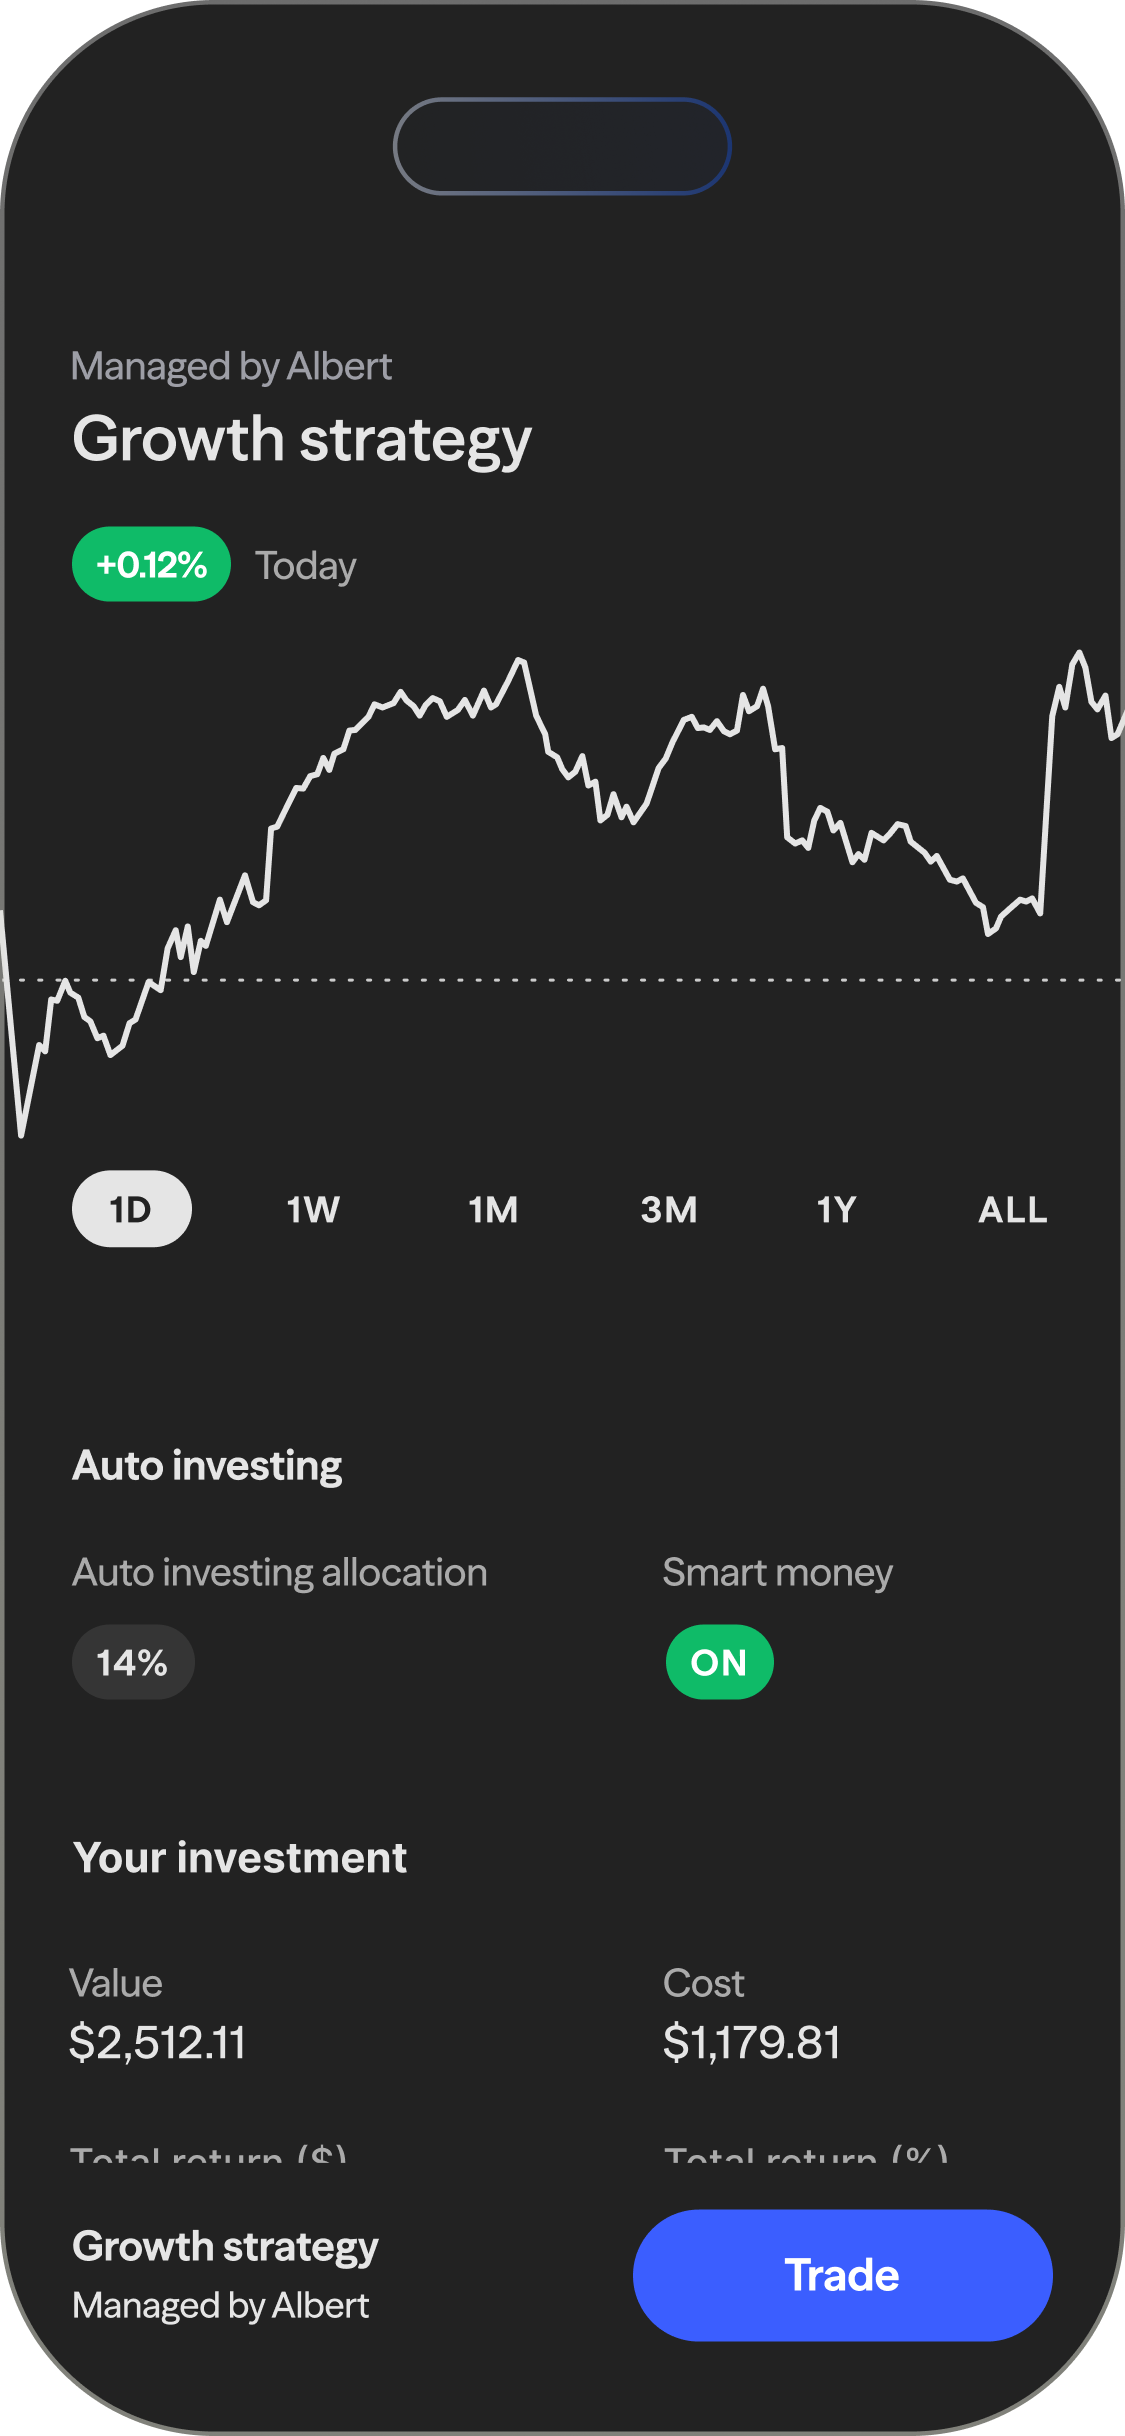The image size is (1125, 2436).
Task: Switch to the 3M range
Action: click(669, 1210)
